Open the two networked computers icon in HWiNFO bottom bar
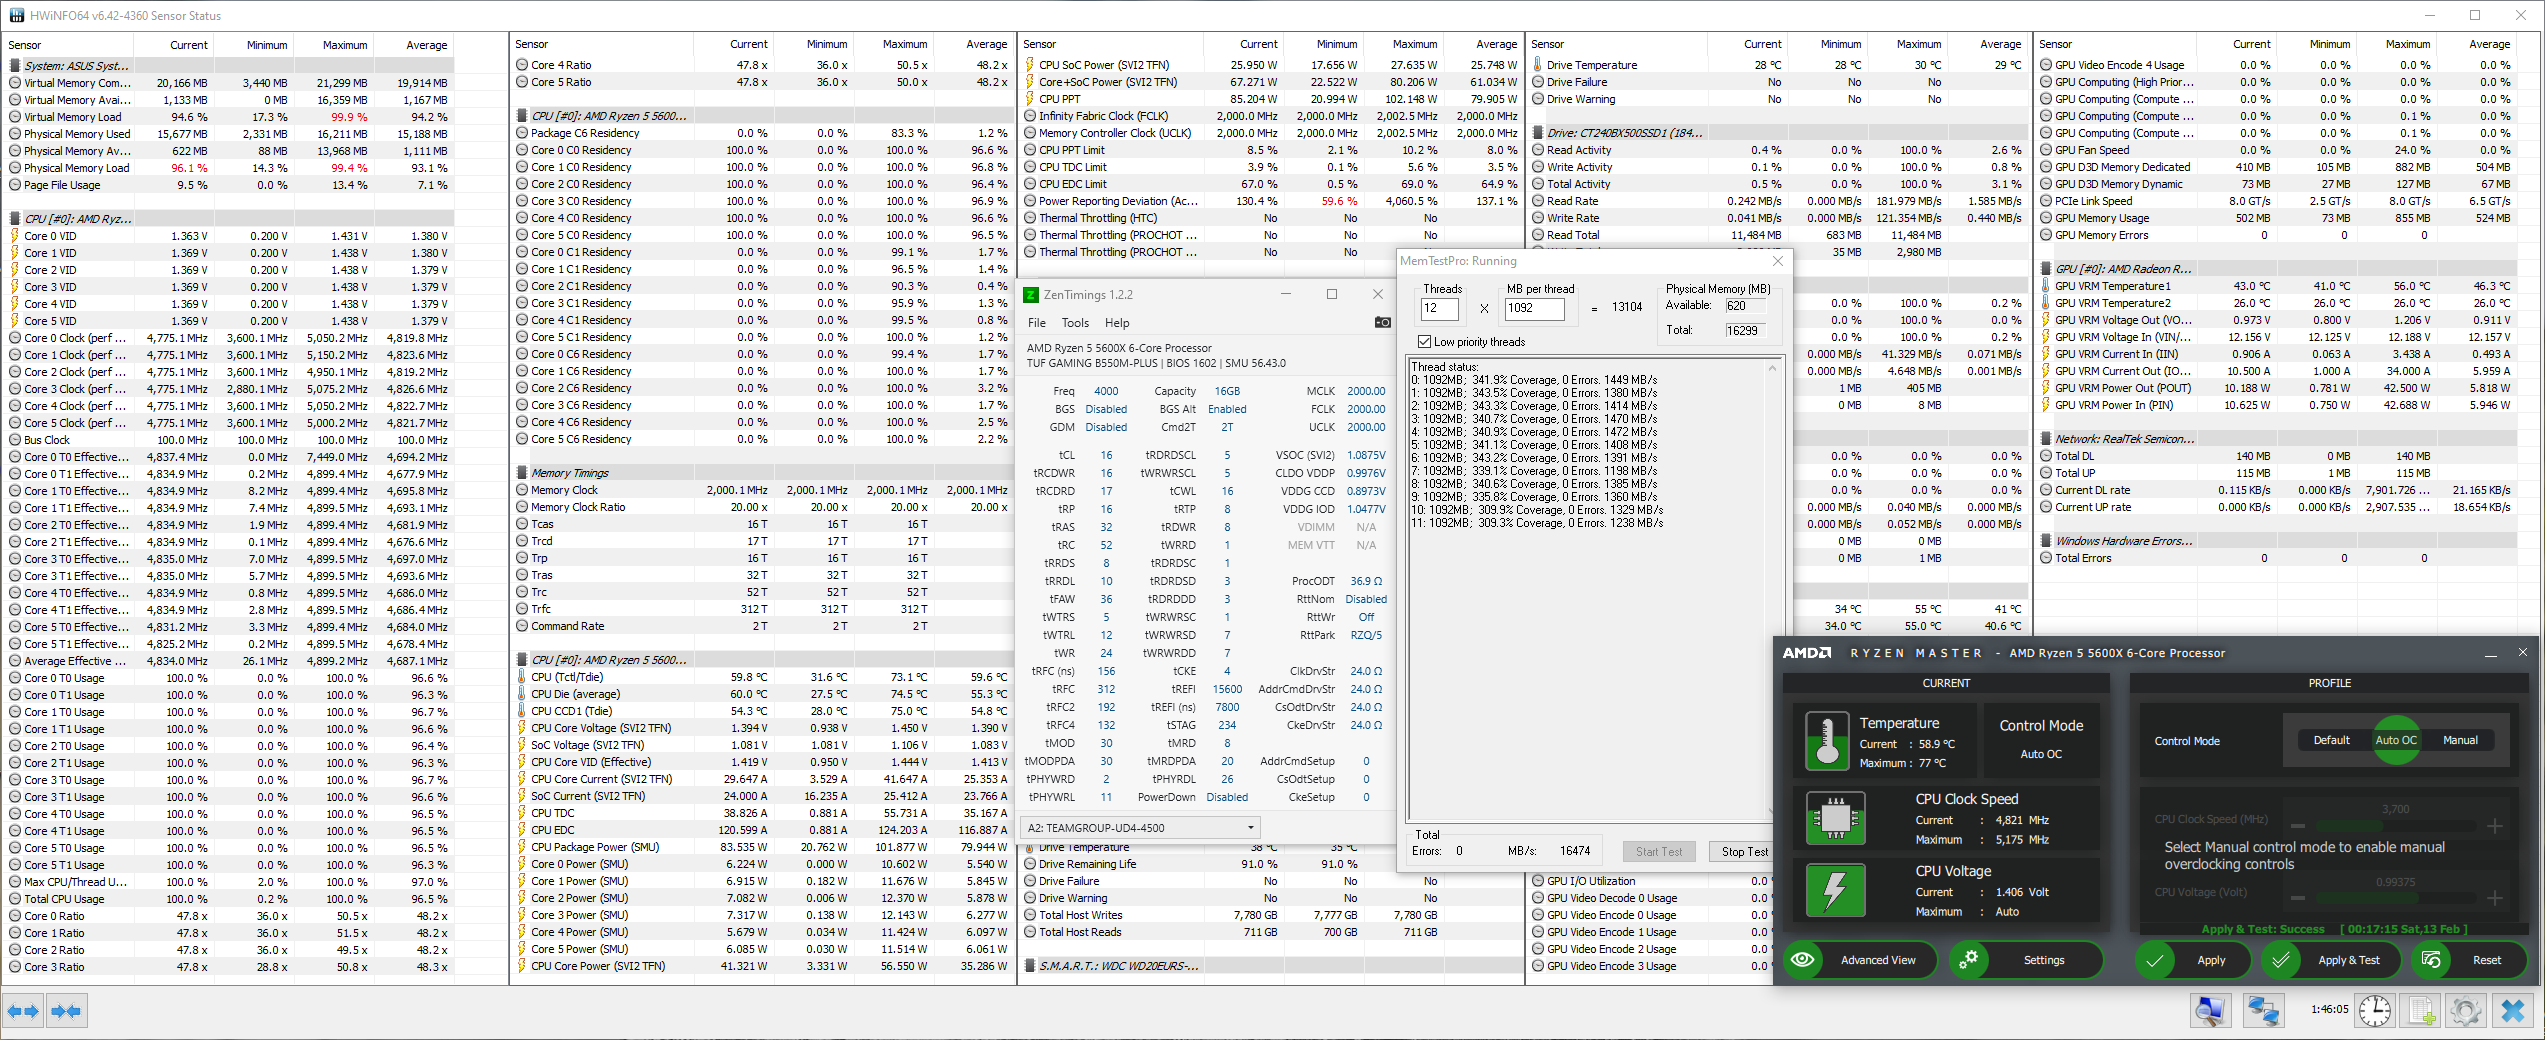 click(x=2262, y=1011)
